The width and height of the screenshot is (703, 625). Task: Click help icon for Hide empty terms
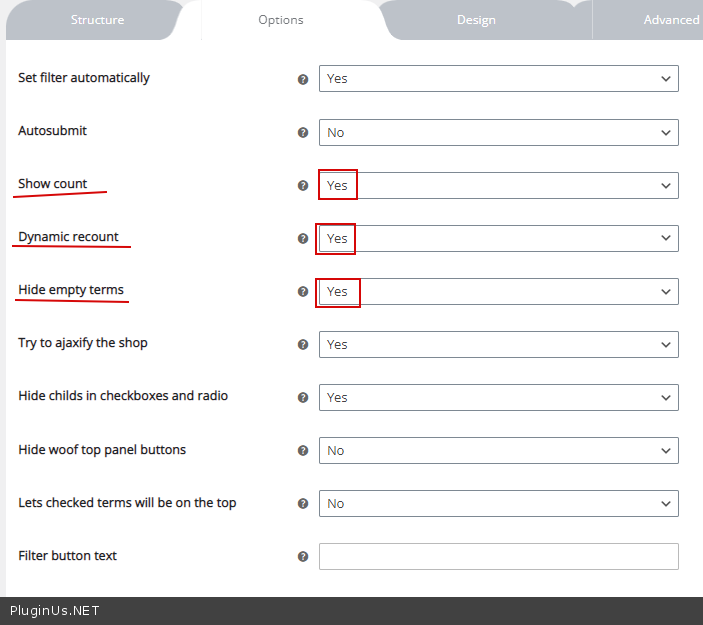(x=303, y=292)
